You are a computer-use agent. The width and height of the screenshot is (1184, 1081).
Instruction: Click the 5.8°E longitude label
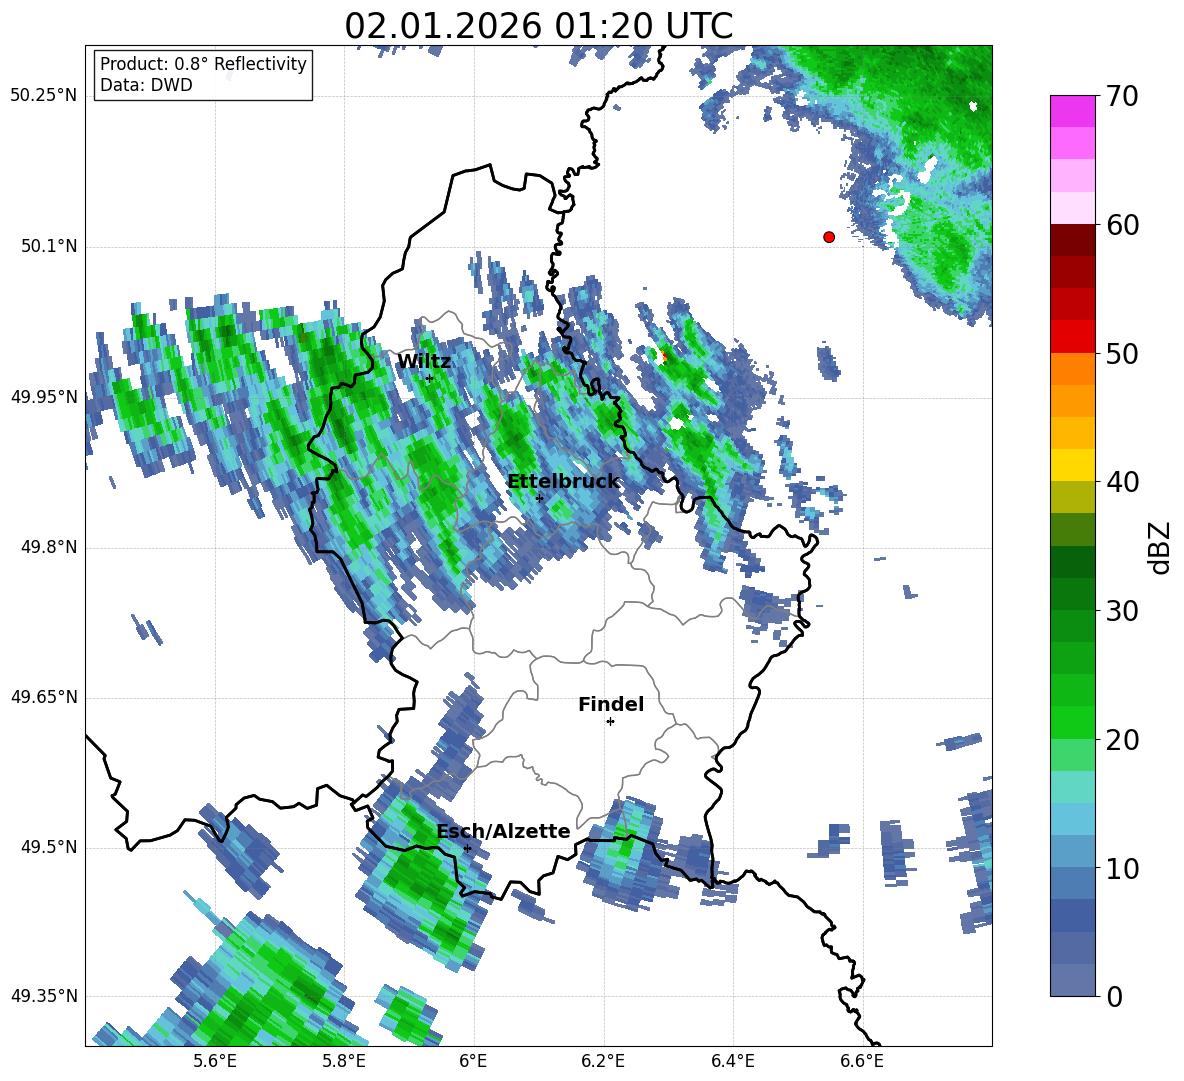click(x=344, y=1061)
